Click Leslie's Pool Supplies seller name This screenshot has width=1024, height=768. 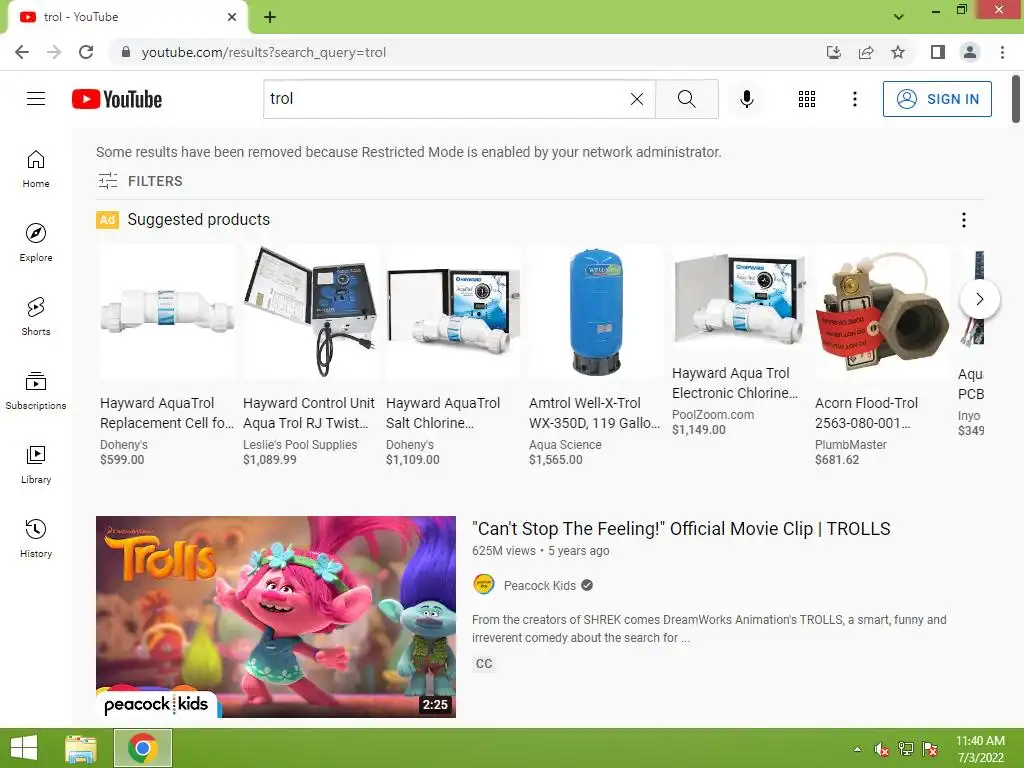click(300, 445)
